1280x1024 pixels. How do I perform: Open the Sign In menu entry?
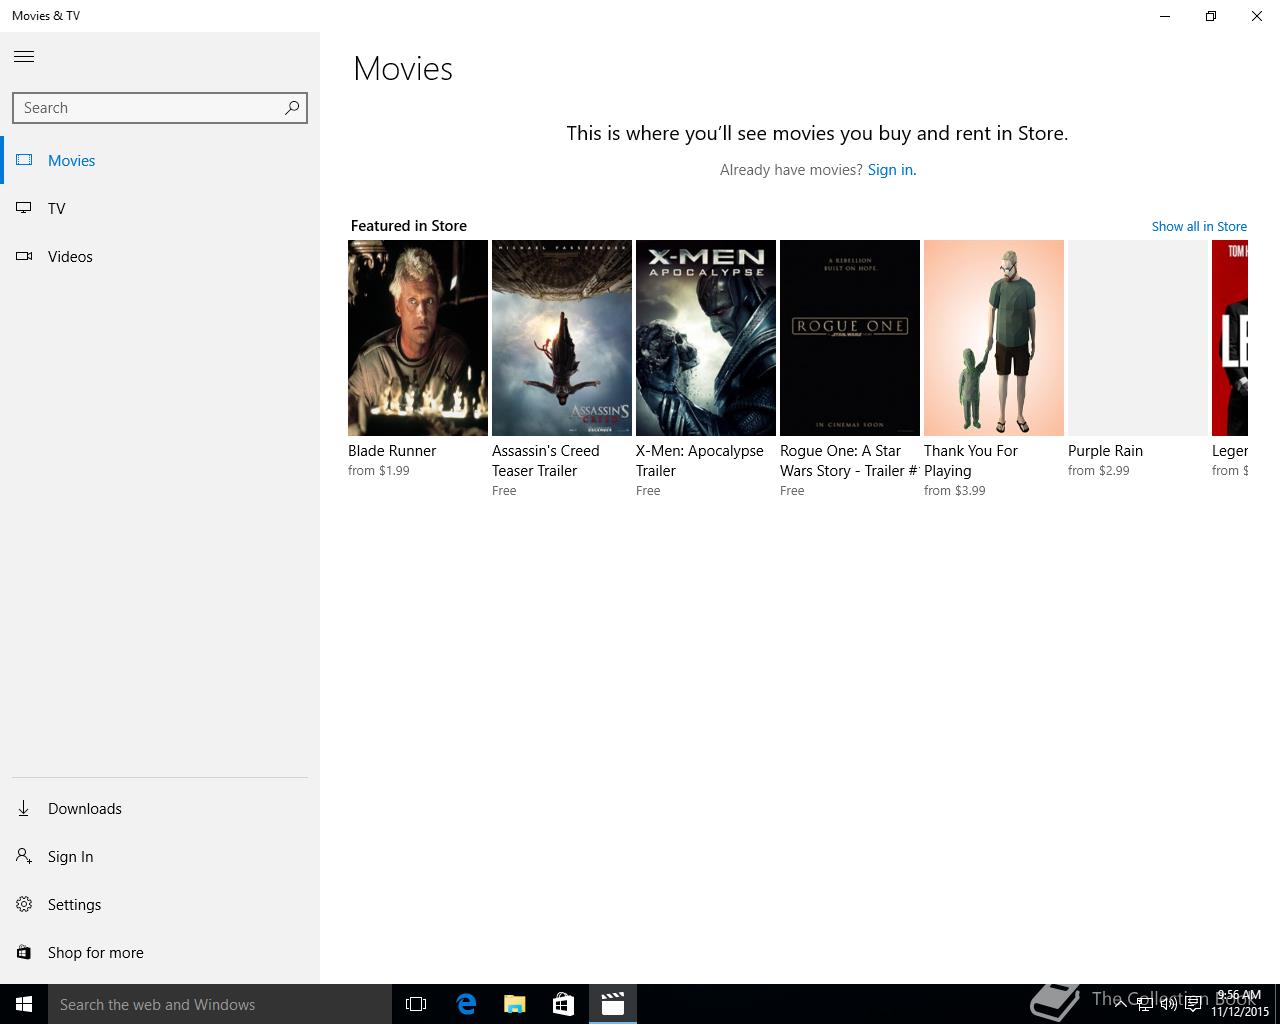160,856
